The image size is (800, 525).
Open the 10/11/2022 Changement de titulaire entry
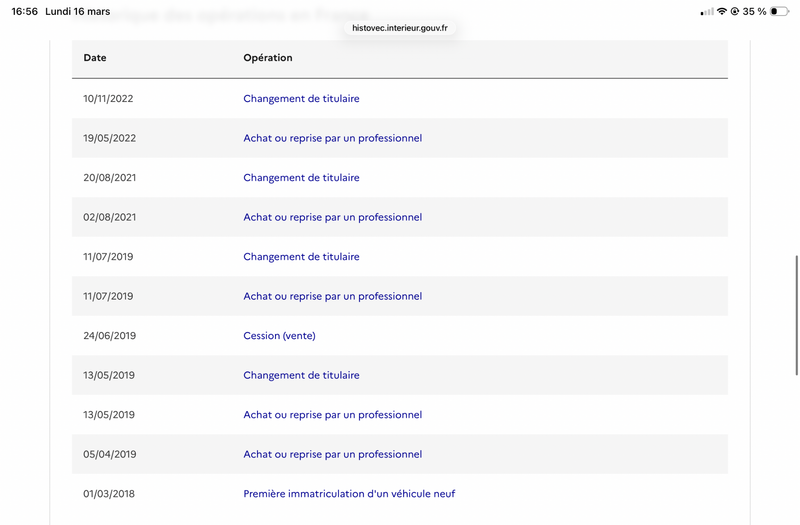(301, 98)
